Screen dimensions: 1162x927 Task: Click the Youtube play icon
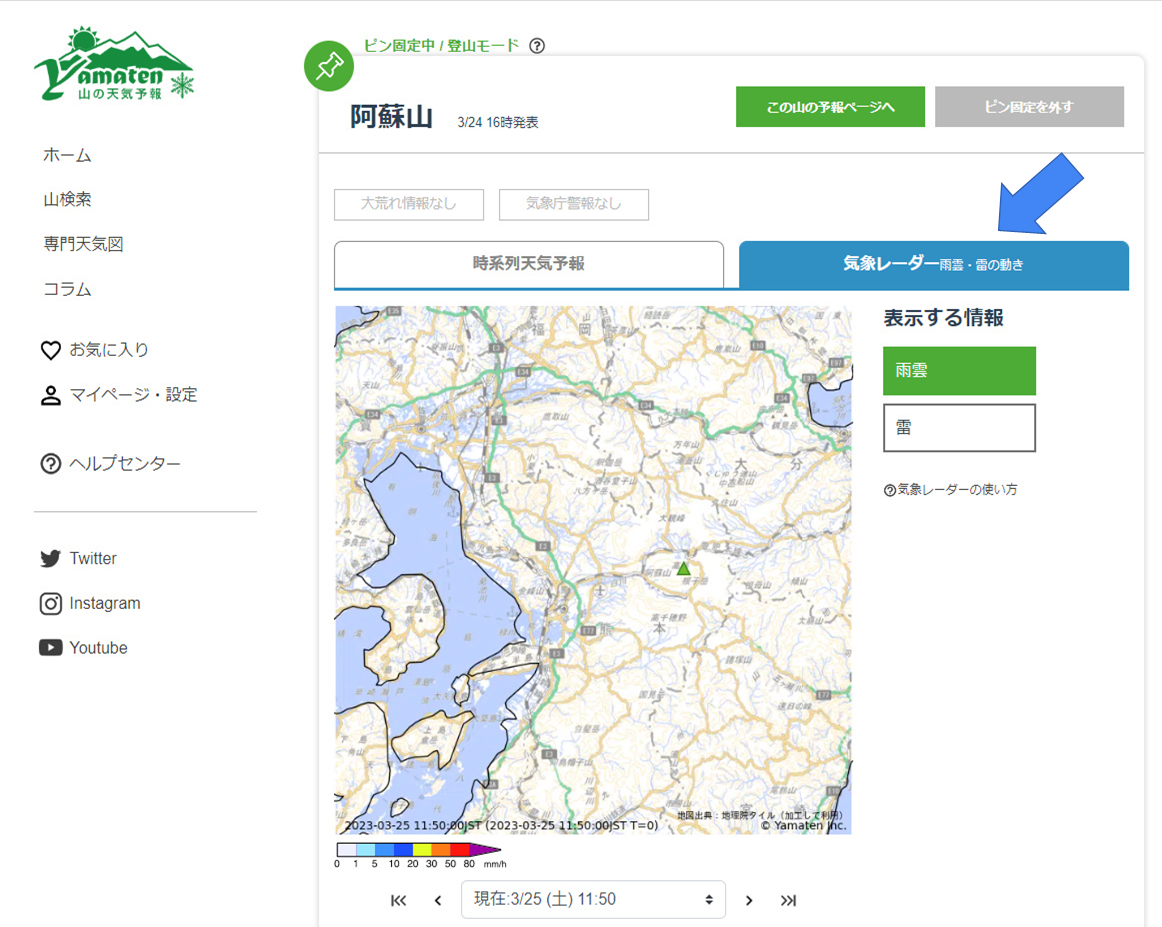[x=50, y=648]
